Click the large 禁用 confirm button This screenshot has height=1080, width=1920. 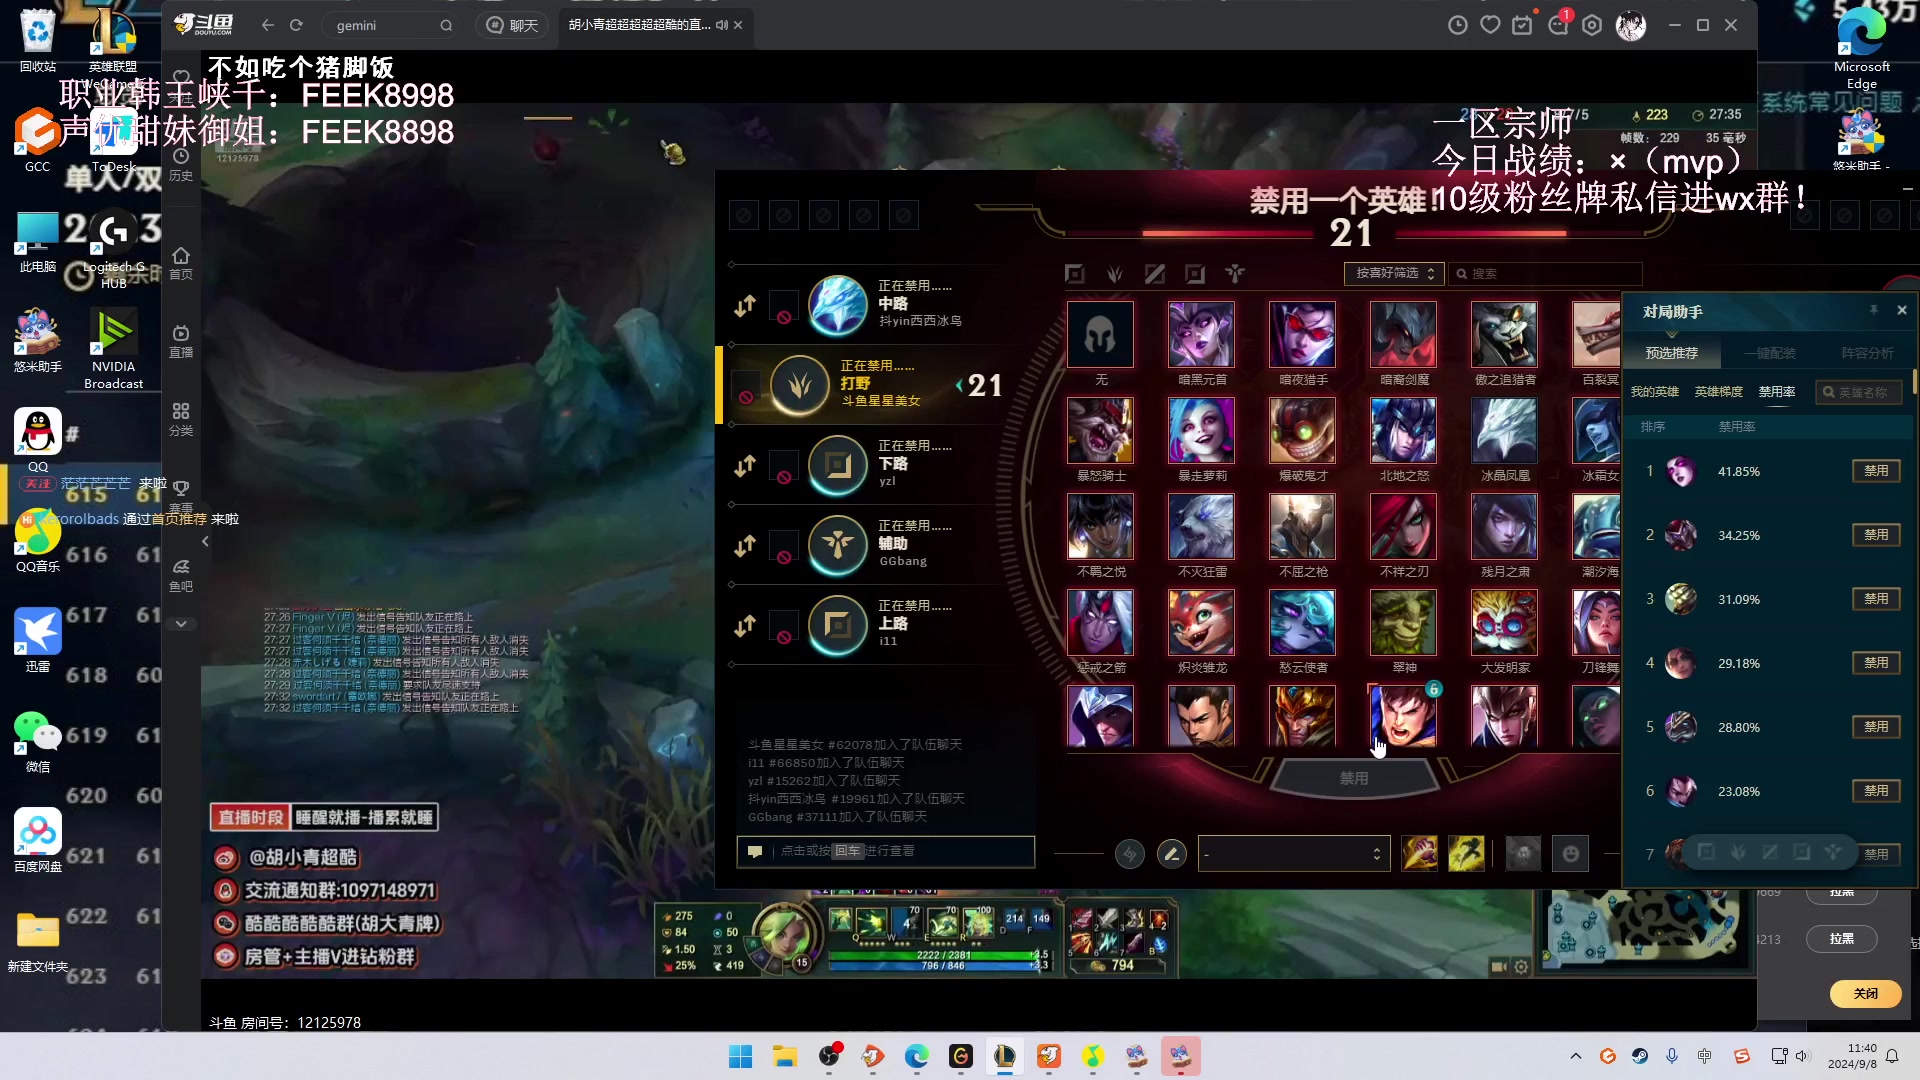coord(1354,778)
